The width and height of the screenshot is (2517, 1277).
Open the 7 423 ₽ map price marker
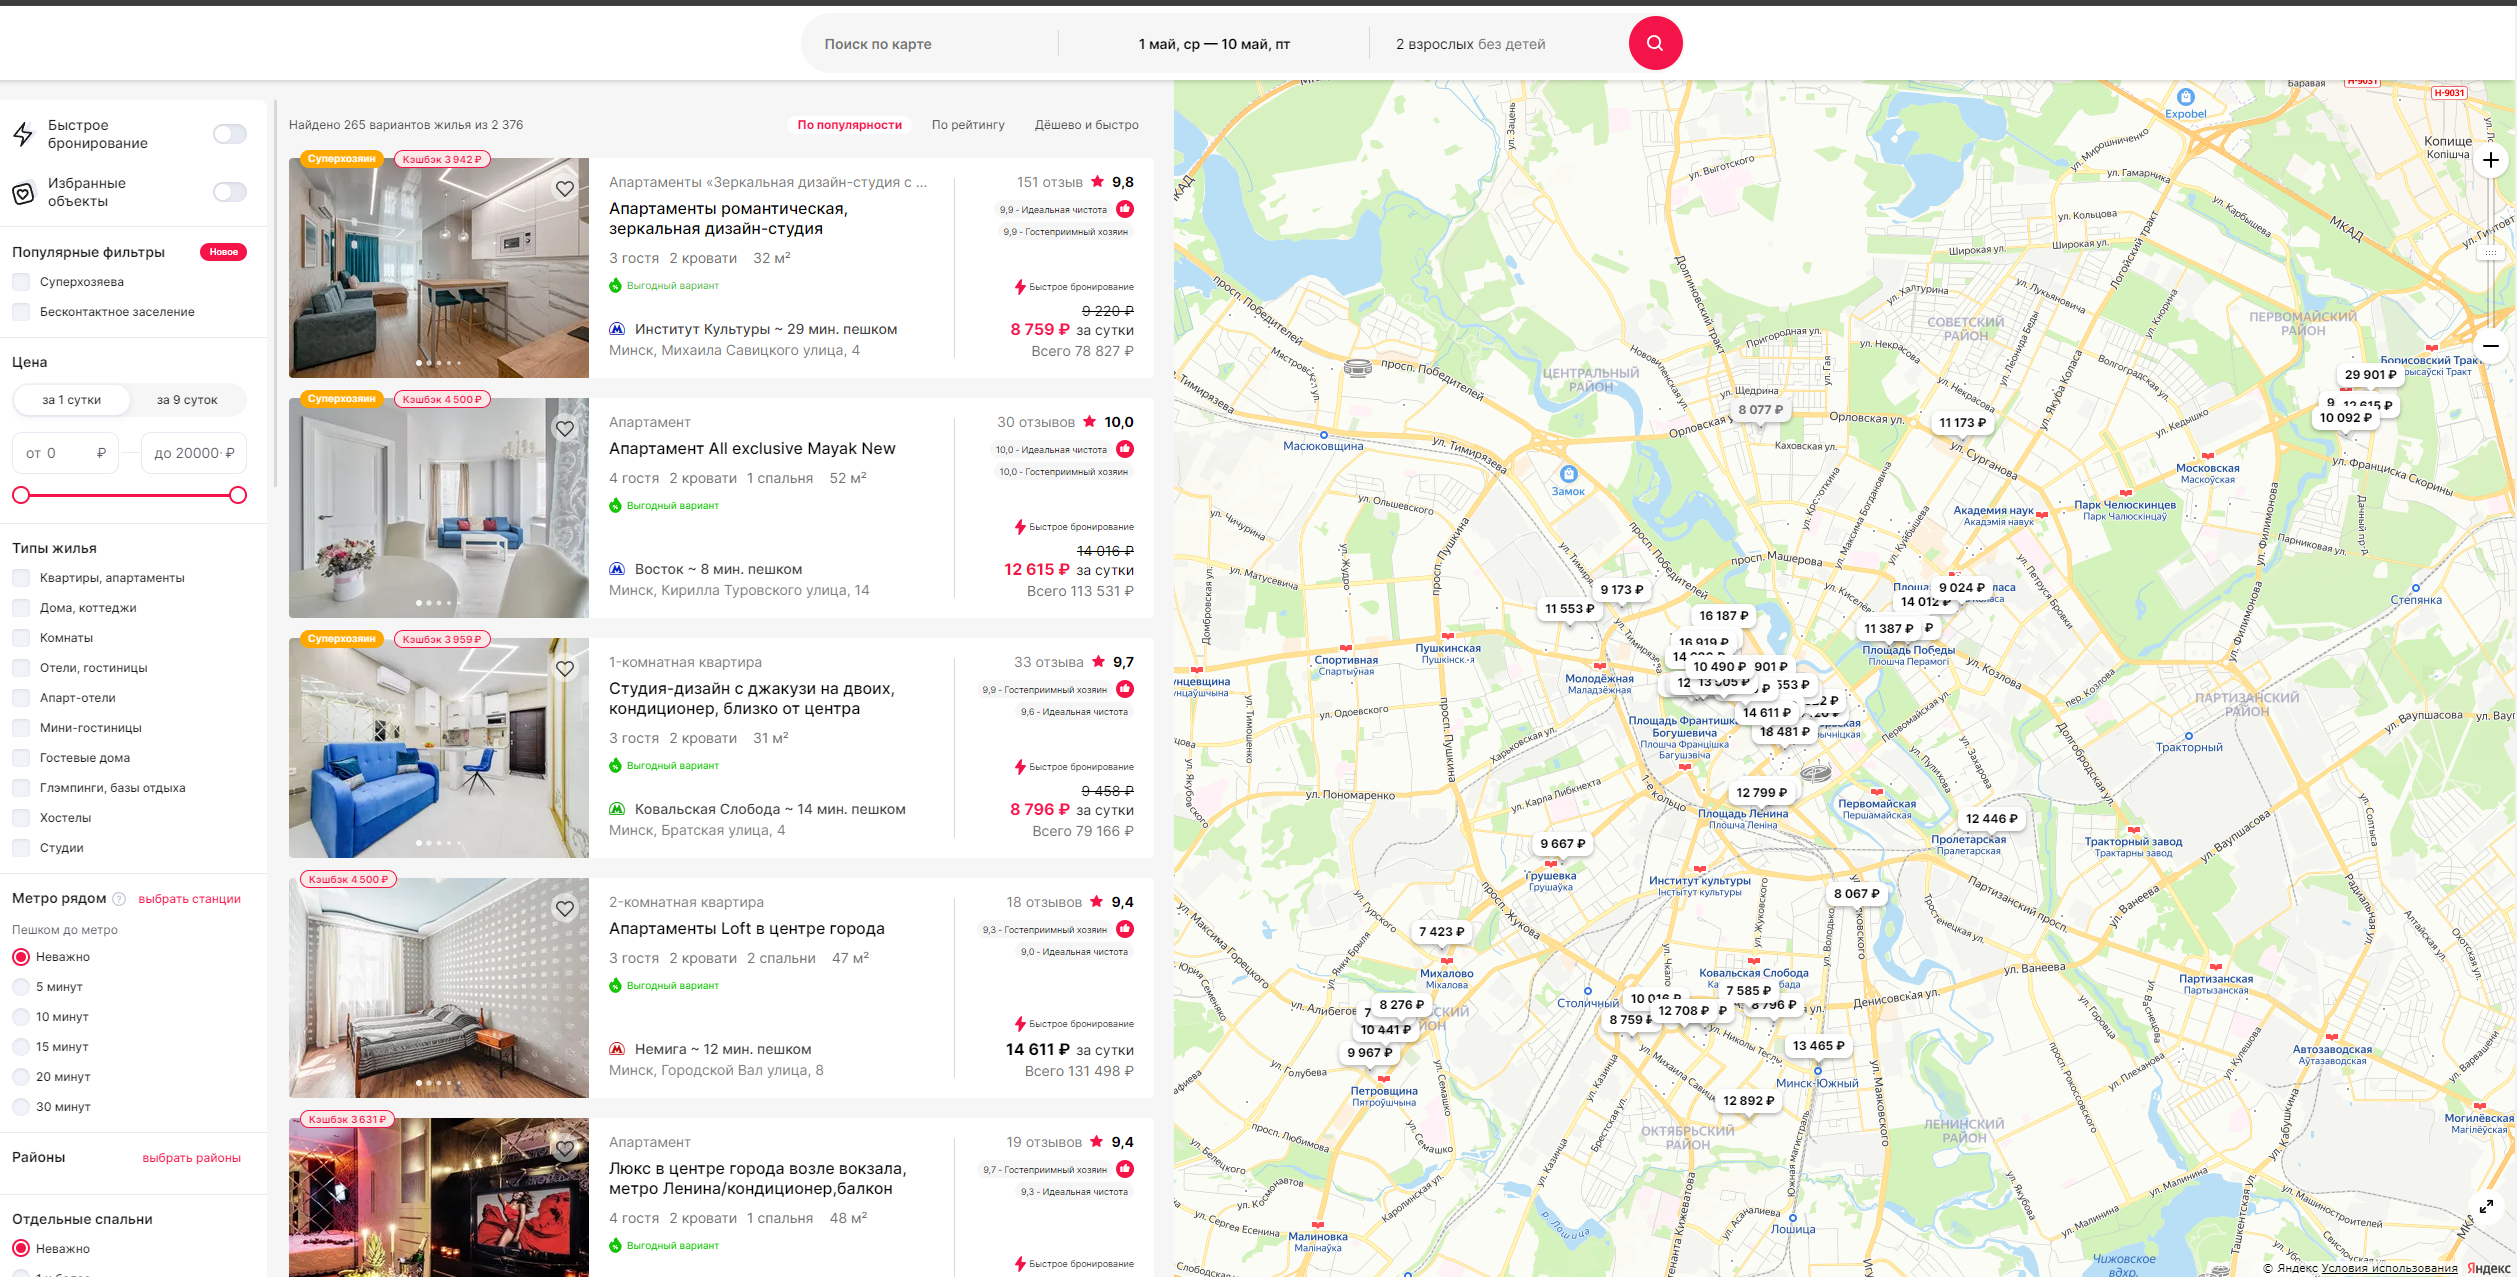click(x=1441, y=932)
